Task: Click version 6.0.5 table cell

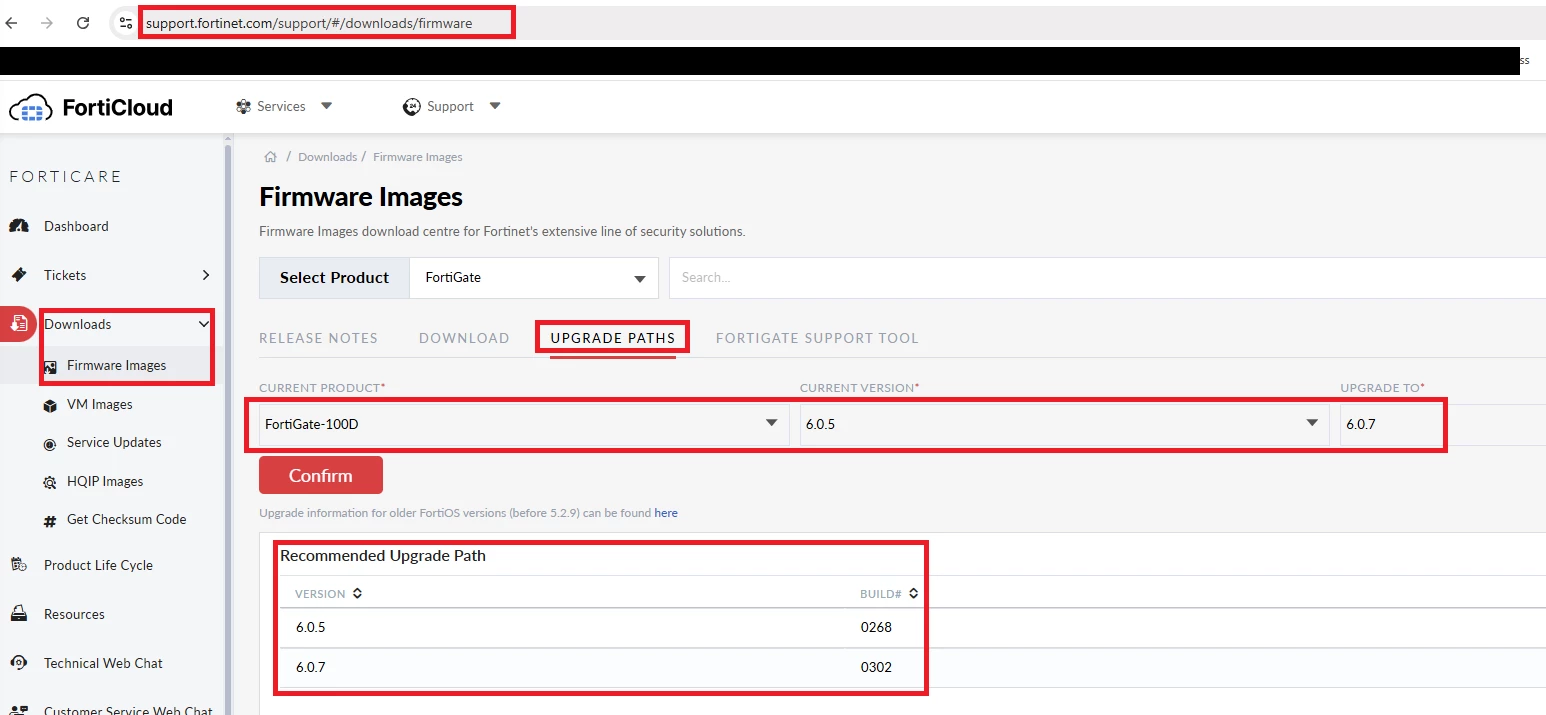Action: [x=311, y=627]
